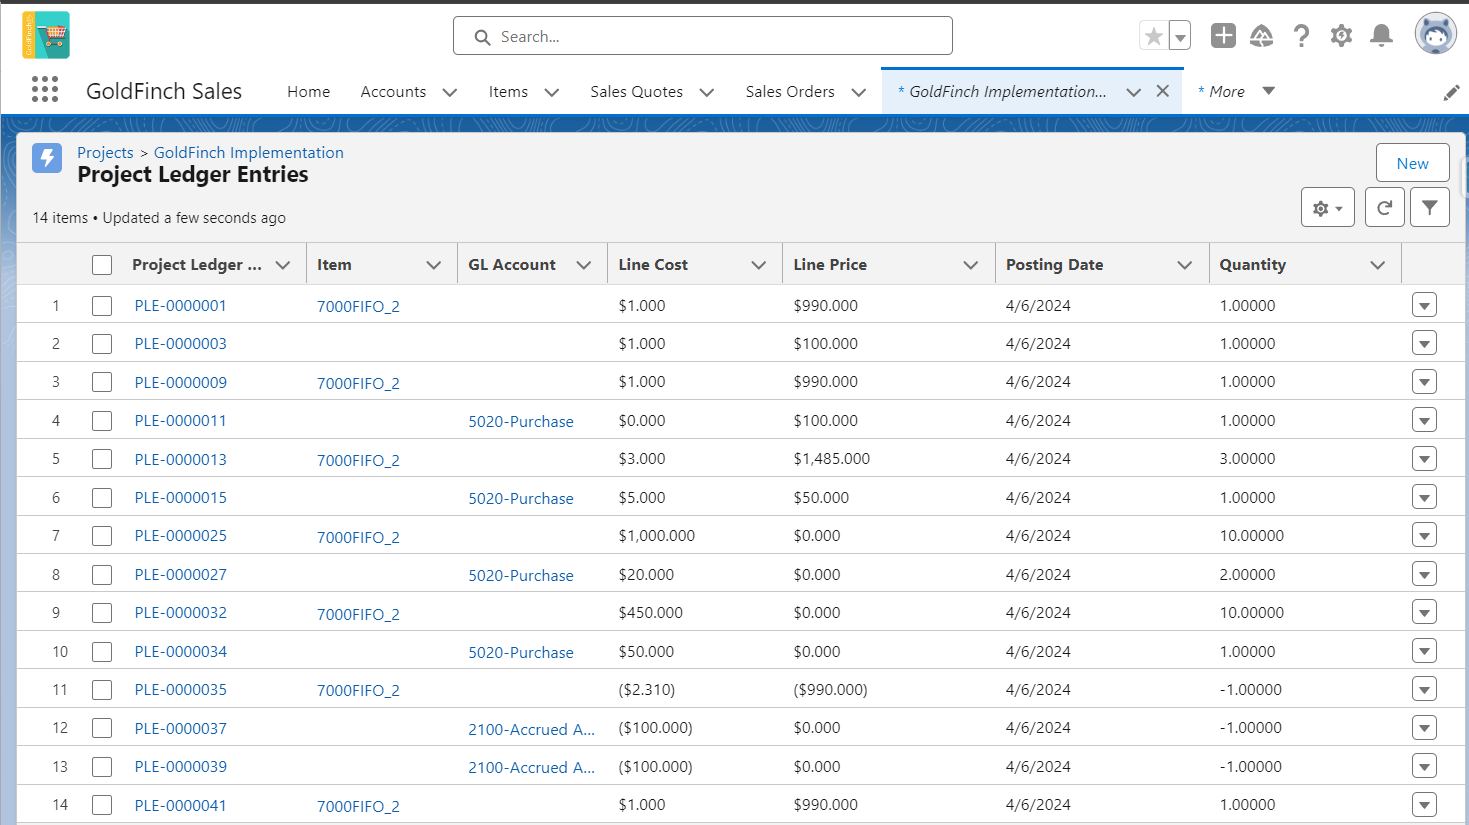Viewport: 1469px width, 825px height.
Task: Open the filter funnel panel
Action: tap(1430, 207)
